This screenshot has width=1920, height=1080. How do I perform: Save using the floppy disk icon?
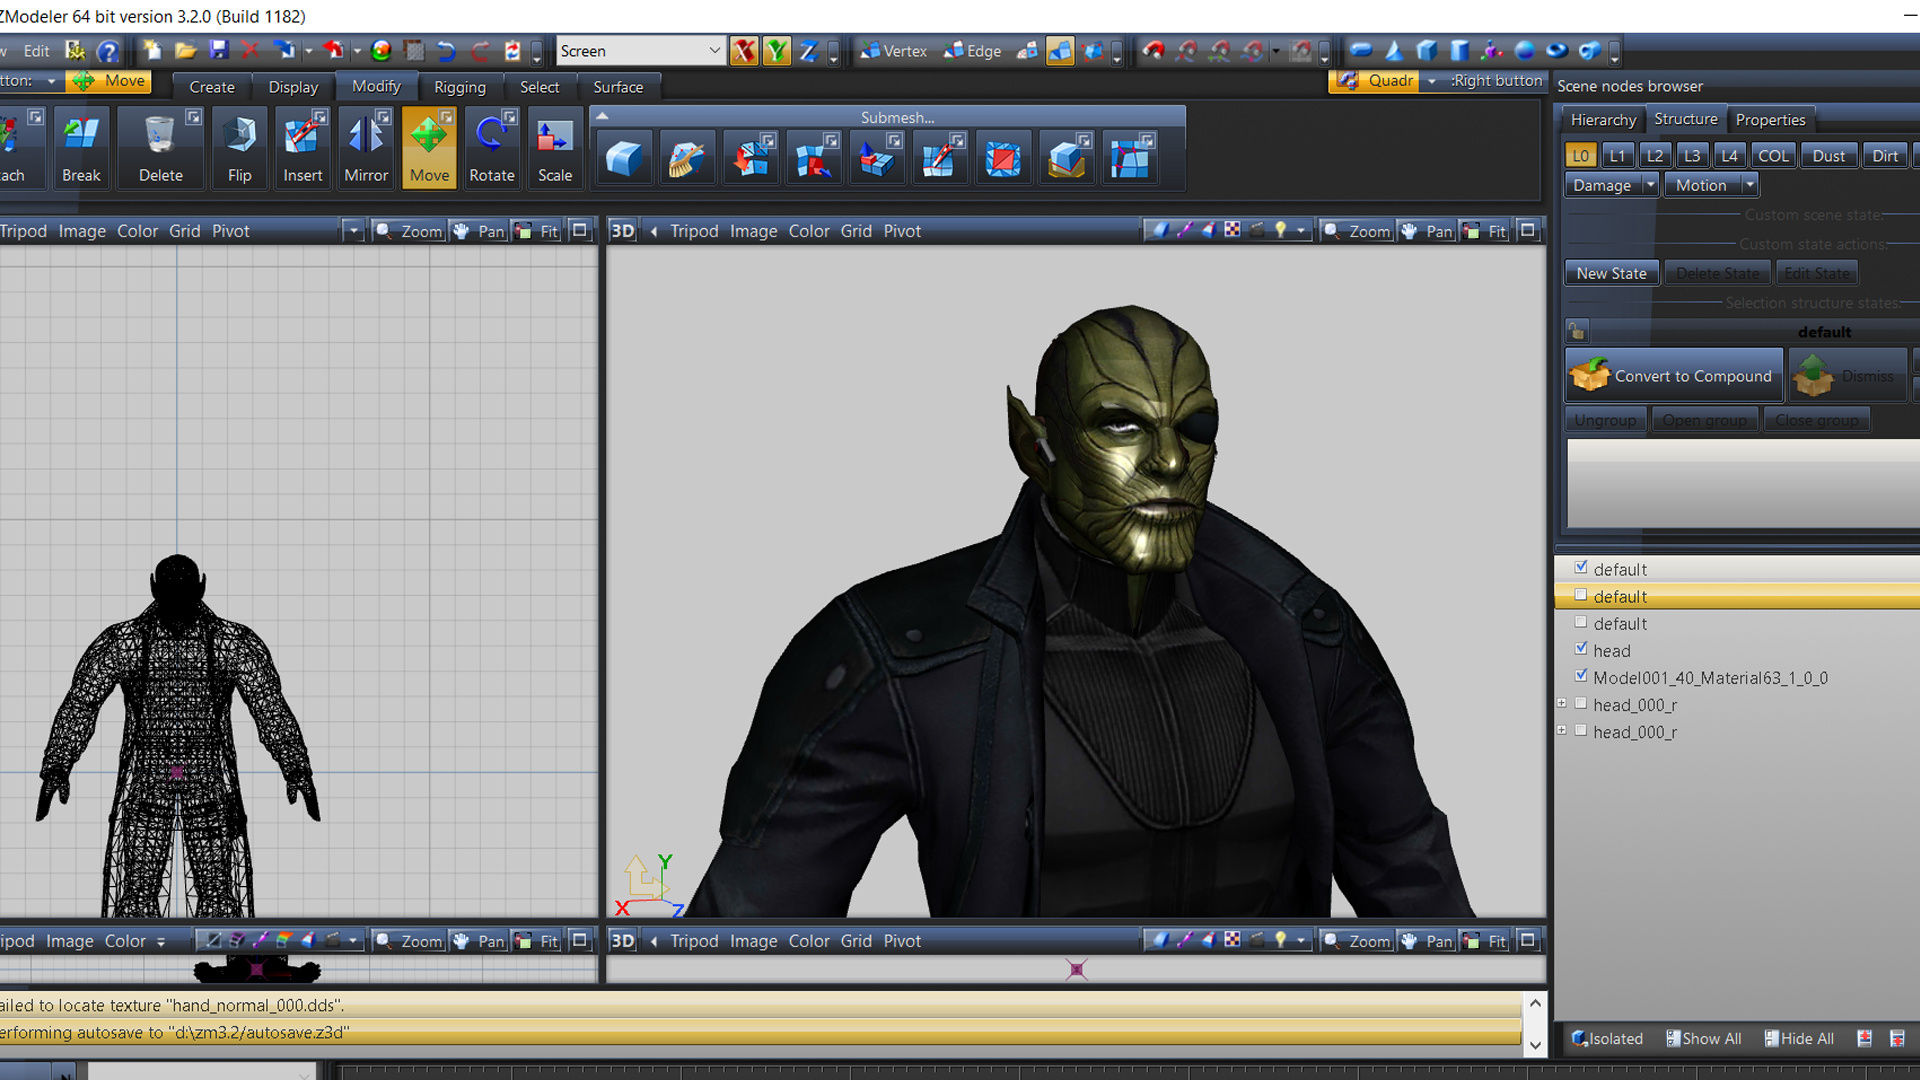coord(218,50)
